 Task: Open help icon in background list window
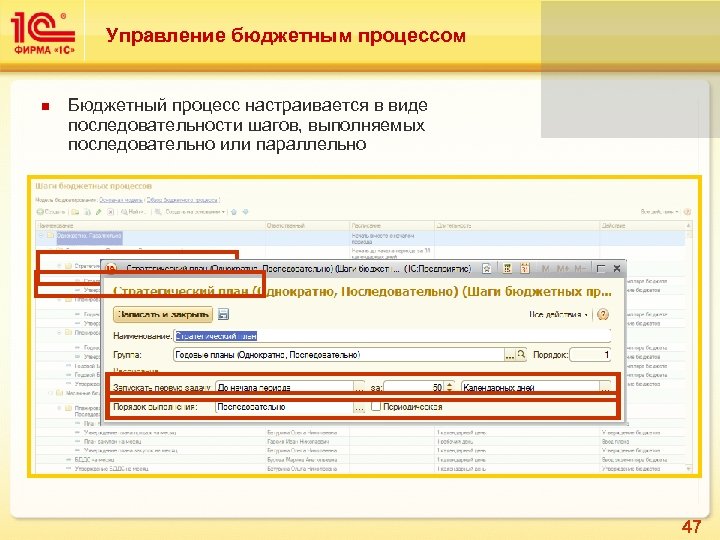(687, 212)
